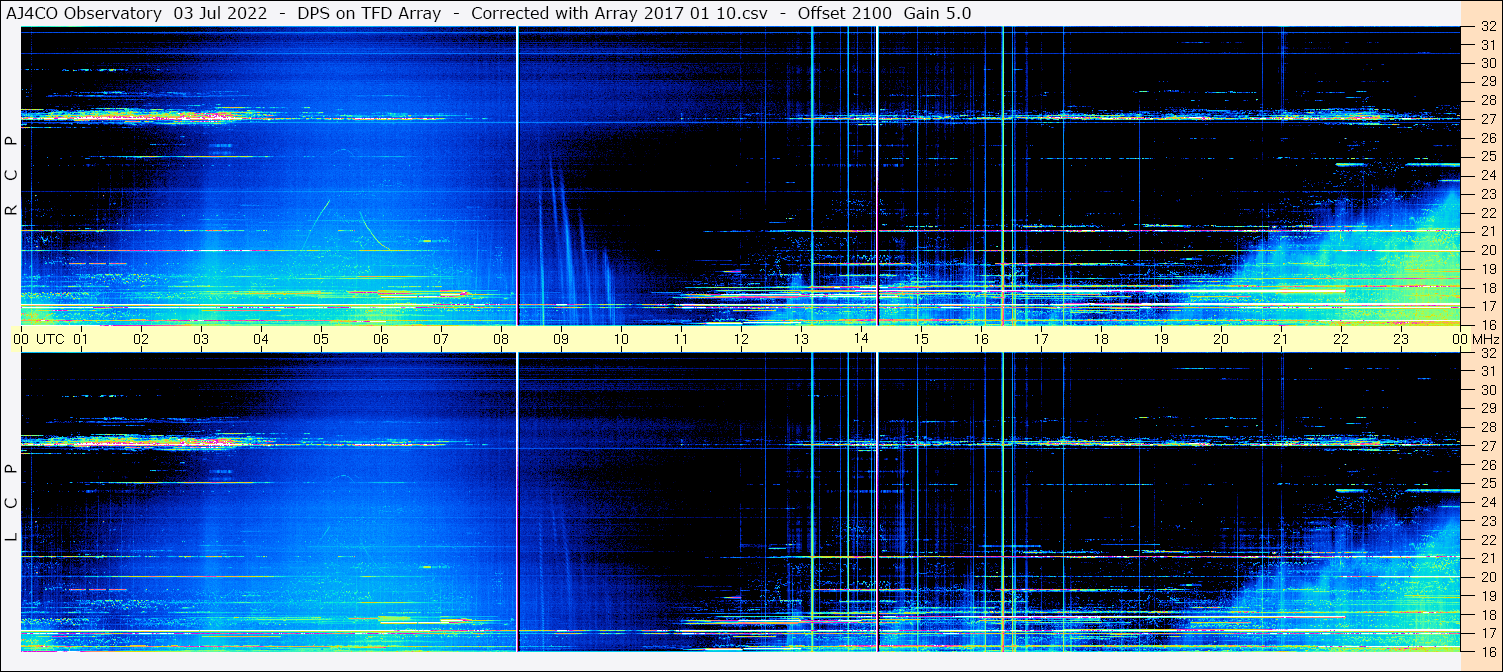
Task: Click the 21 hour tick label
Action: (x=1281, y=339)
